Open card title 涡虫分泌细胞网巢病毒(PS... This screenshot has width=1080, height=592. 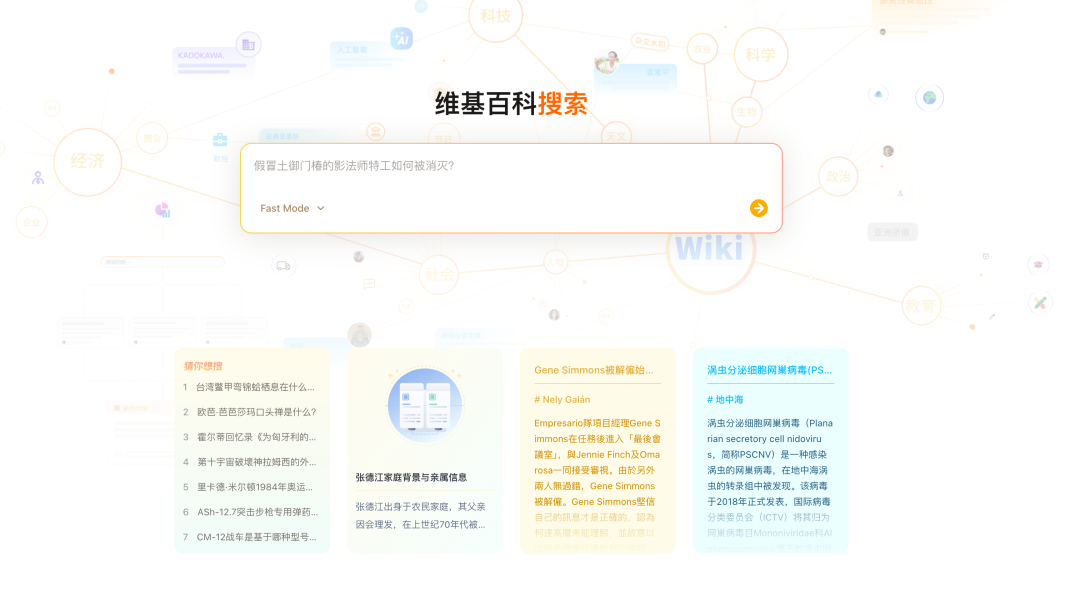pyautogui.click(x=769, y=370)
